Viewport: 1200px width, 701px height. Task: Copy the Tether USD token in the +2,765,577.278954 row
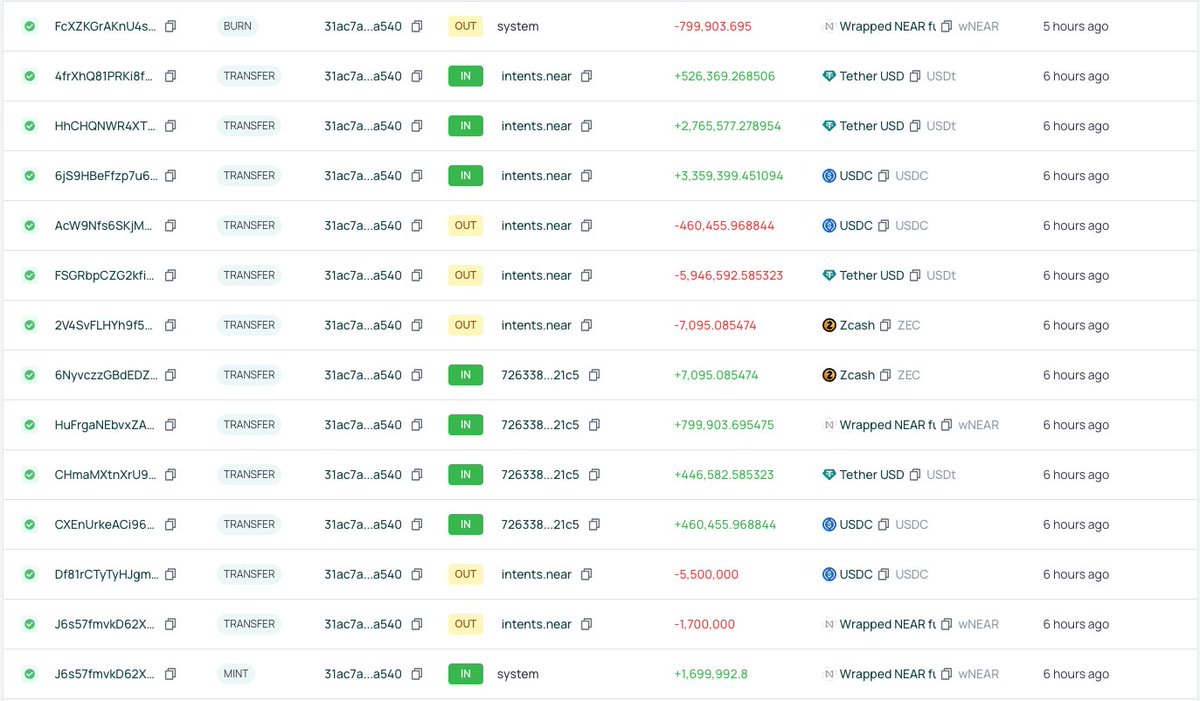tap(915, 126)
